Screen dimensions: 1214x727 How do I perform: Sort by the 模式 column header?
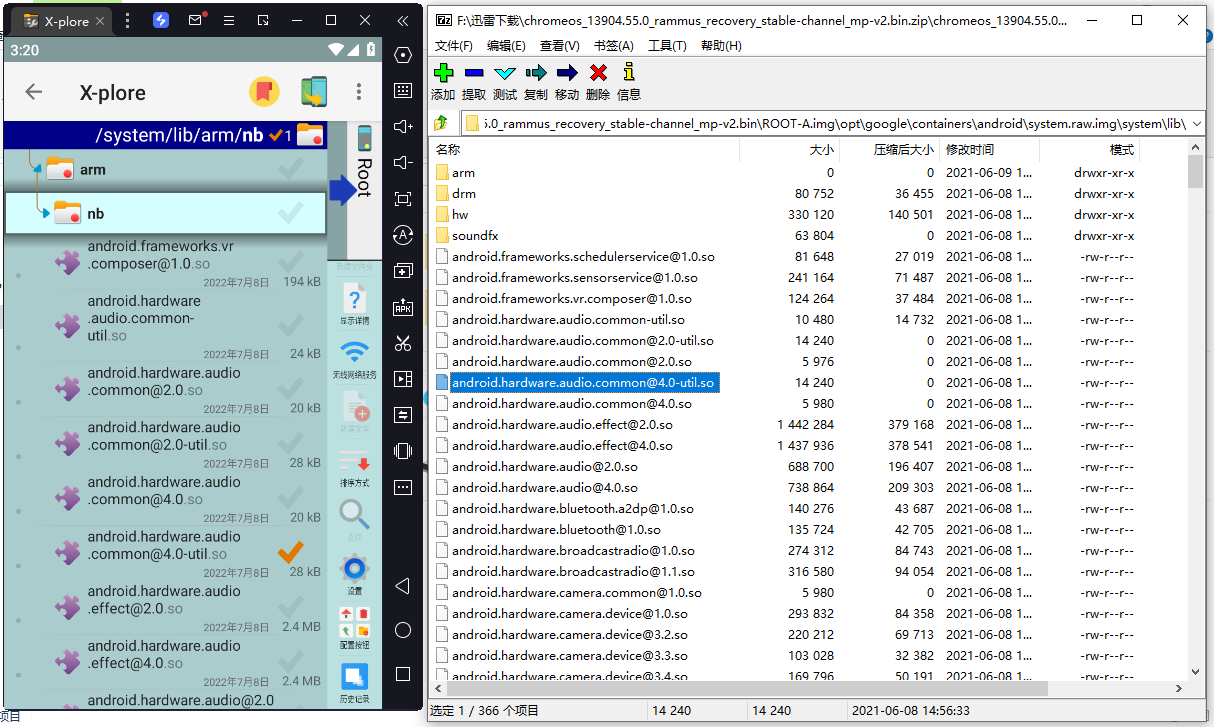[1089, 150]
